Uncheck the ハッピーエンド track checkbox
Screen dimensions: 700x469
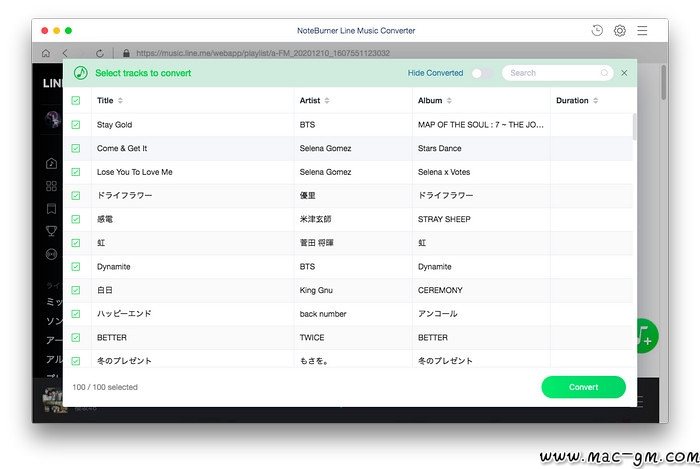click(x=76, y=314)
